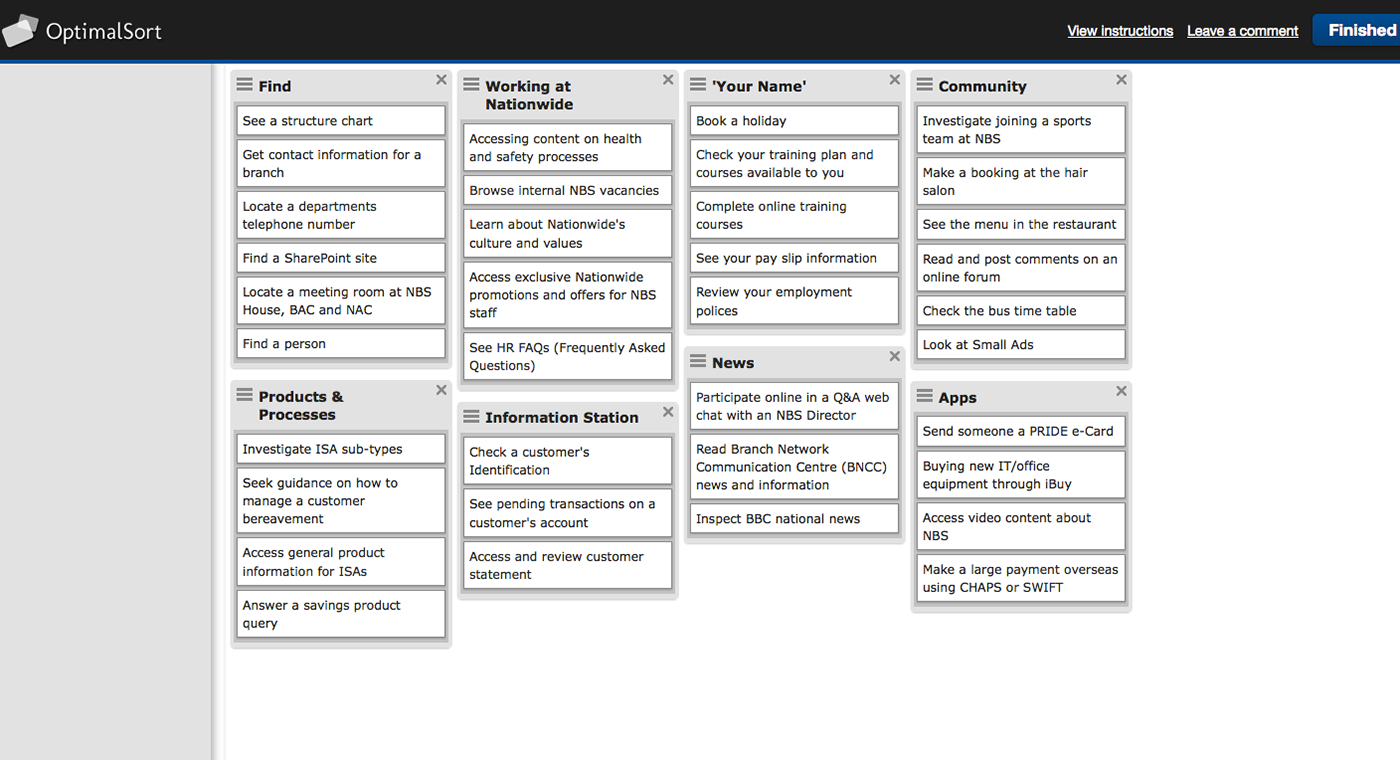Click the Apps group title
Image resolution: width=1400 pixels, height=760 pixels.
click(957, 397)
